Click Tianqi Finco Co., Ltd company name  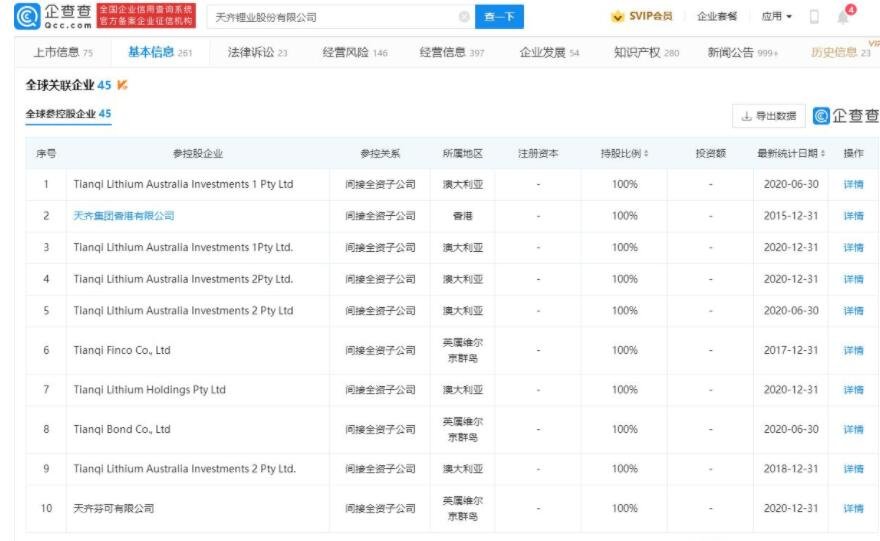[x=122, y=350]
